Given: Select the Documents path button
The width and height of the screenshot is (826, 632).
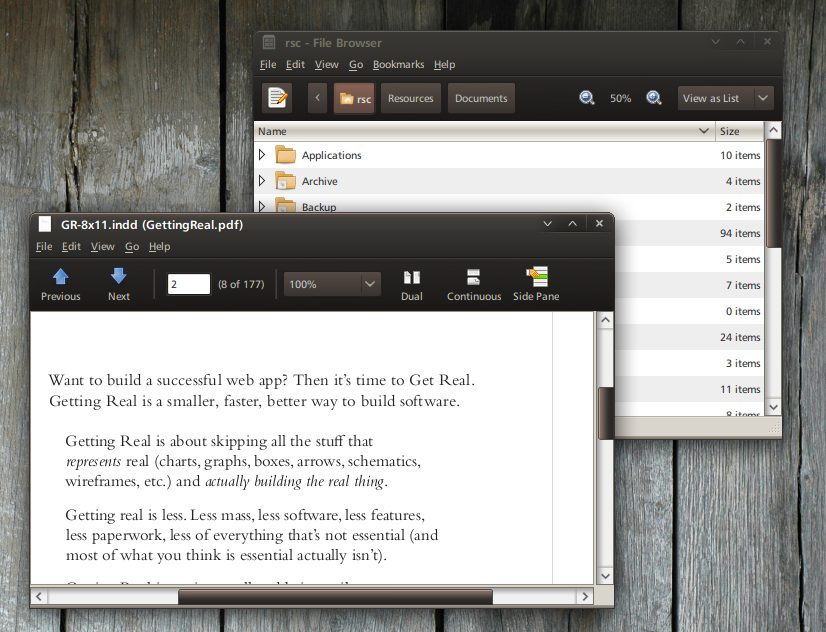Looking at the screenshot, I should (x=481, y=98).
